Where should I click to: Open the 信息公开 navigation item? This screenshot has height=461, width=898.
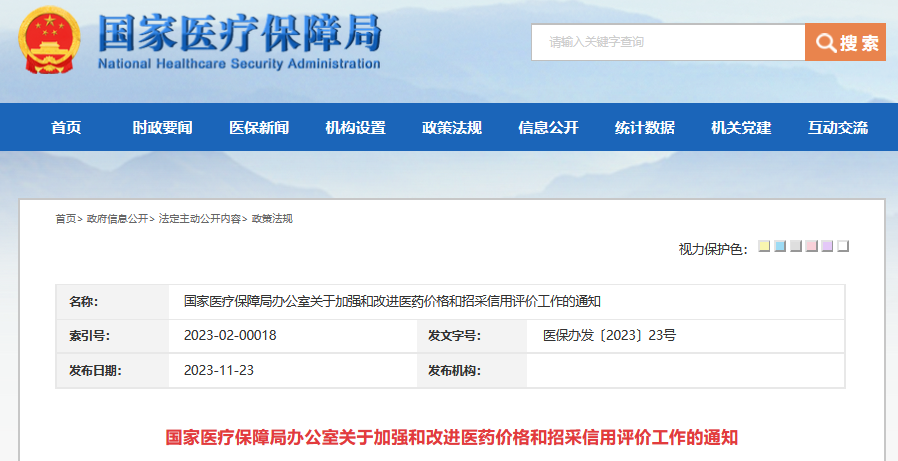tap(548, 127)
